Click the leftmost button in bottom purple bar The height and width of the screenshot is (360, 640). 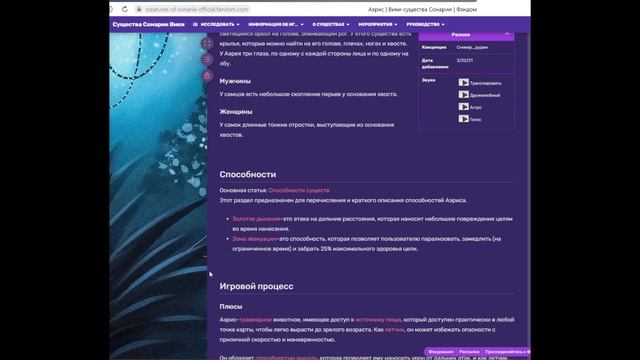click(x=440, y=351)
